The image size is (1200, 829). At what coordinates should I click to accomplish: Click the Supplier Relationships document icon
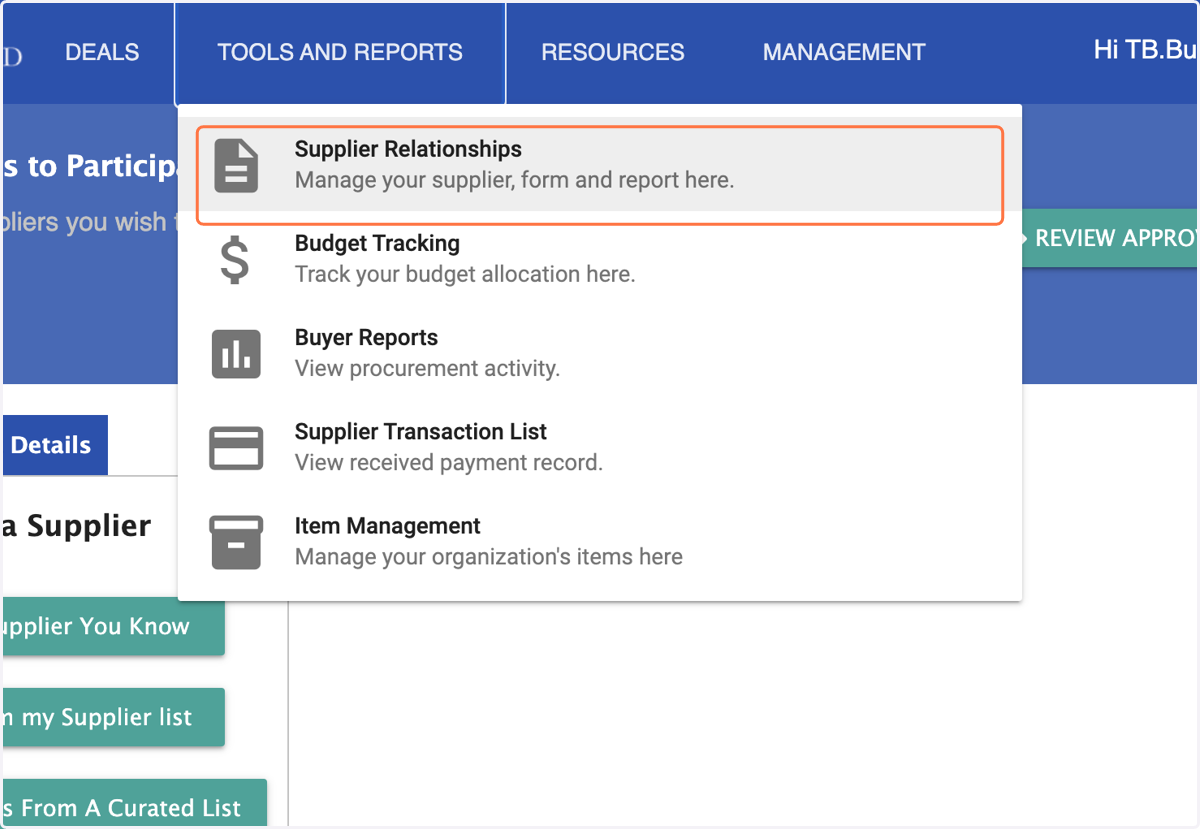(x=236, y=166)
